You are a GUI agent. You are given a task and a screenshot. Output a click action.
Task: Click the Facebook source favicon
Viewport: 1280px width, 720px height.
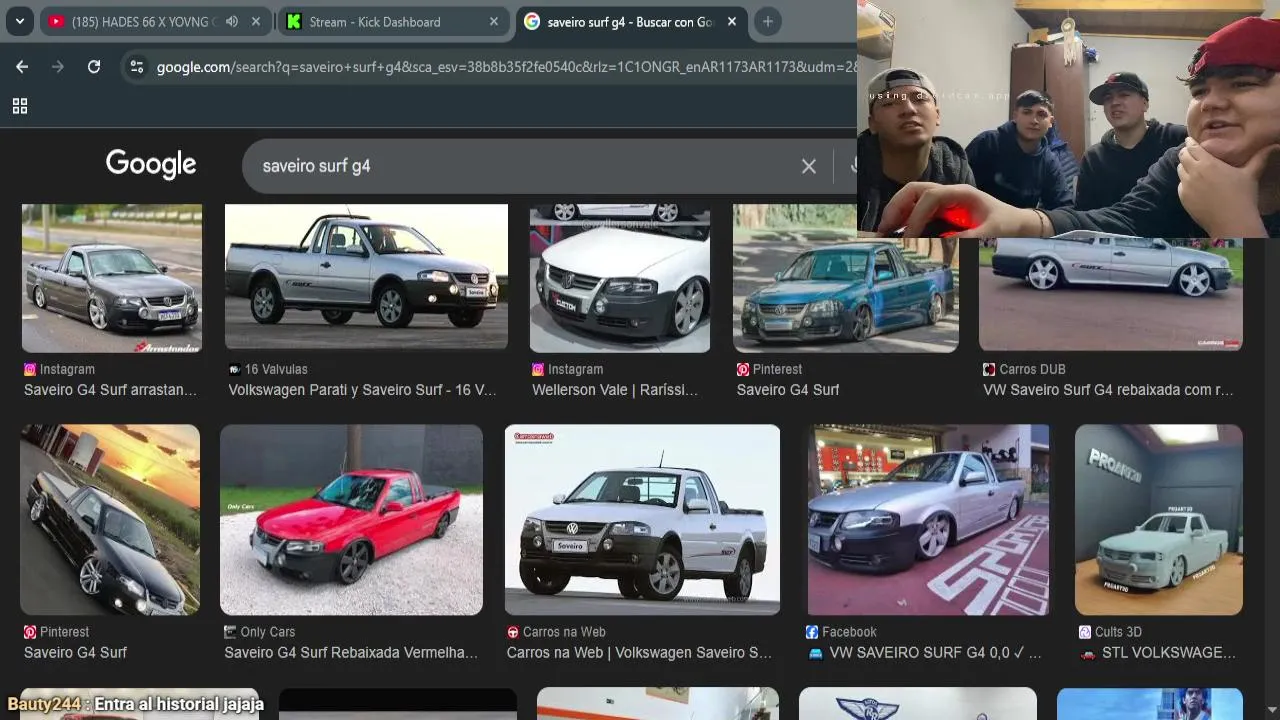pos(812,632)
